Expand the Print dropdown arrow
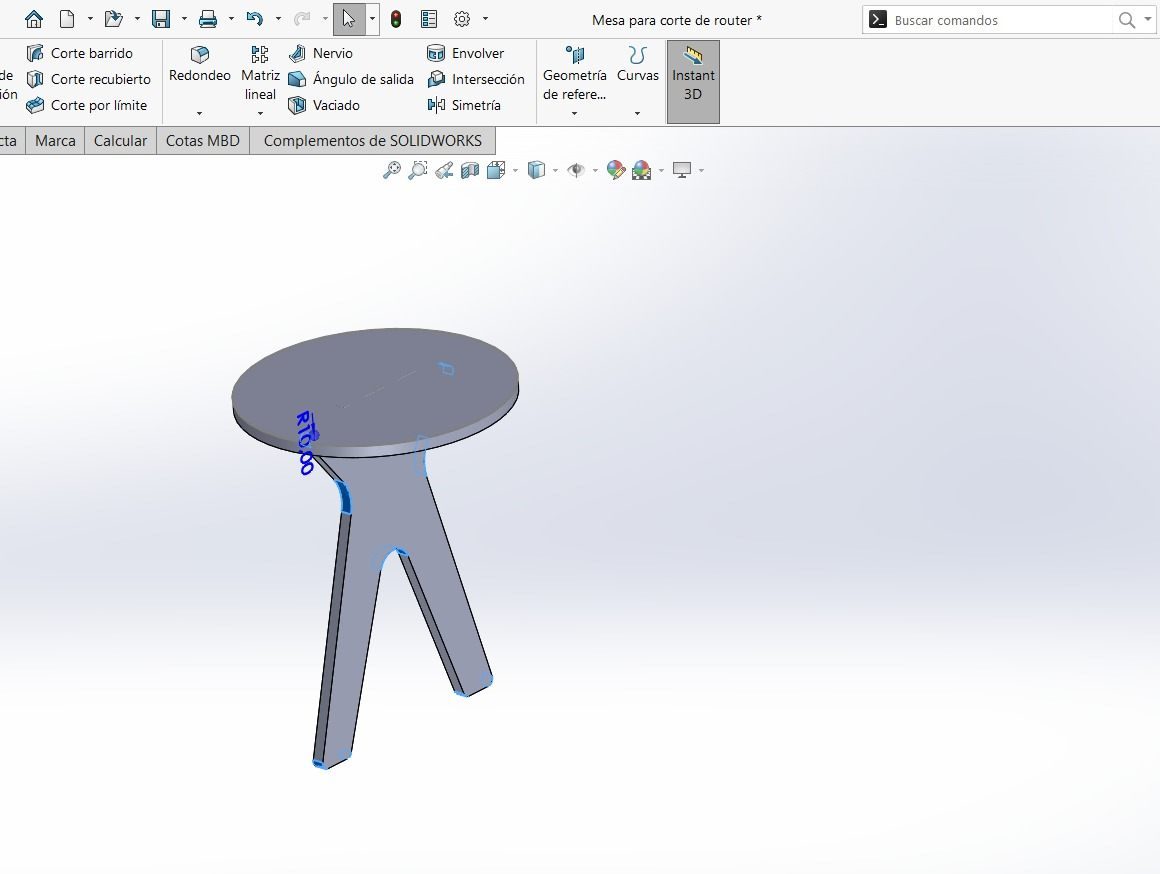This screenshot has height=874, width=1160. (231, 19)
